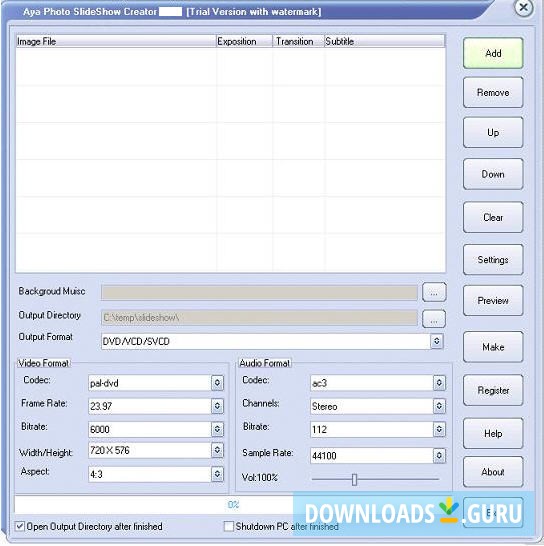Click the Remove button
Screen dimensions: 544x546
coord(493,93)
